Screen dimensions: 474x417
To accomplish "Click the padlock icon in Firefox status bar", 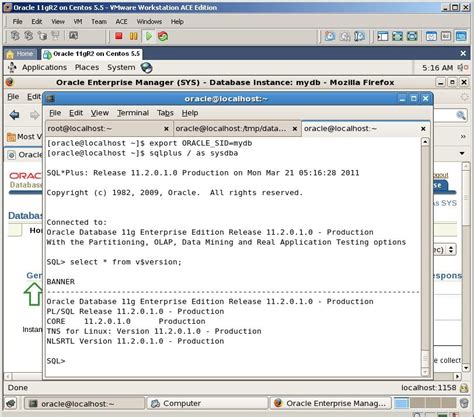I will click(464, 388).
